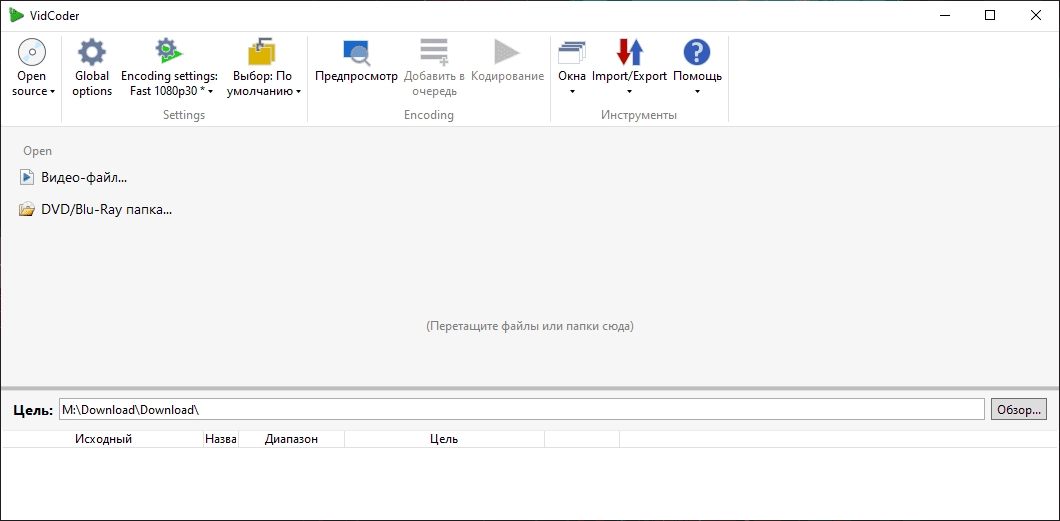Expand the Import/Export dropdown arrow
The image size is (1060, 521).
pos(629,92)
